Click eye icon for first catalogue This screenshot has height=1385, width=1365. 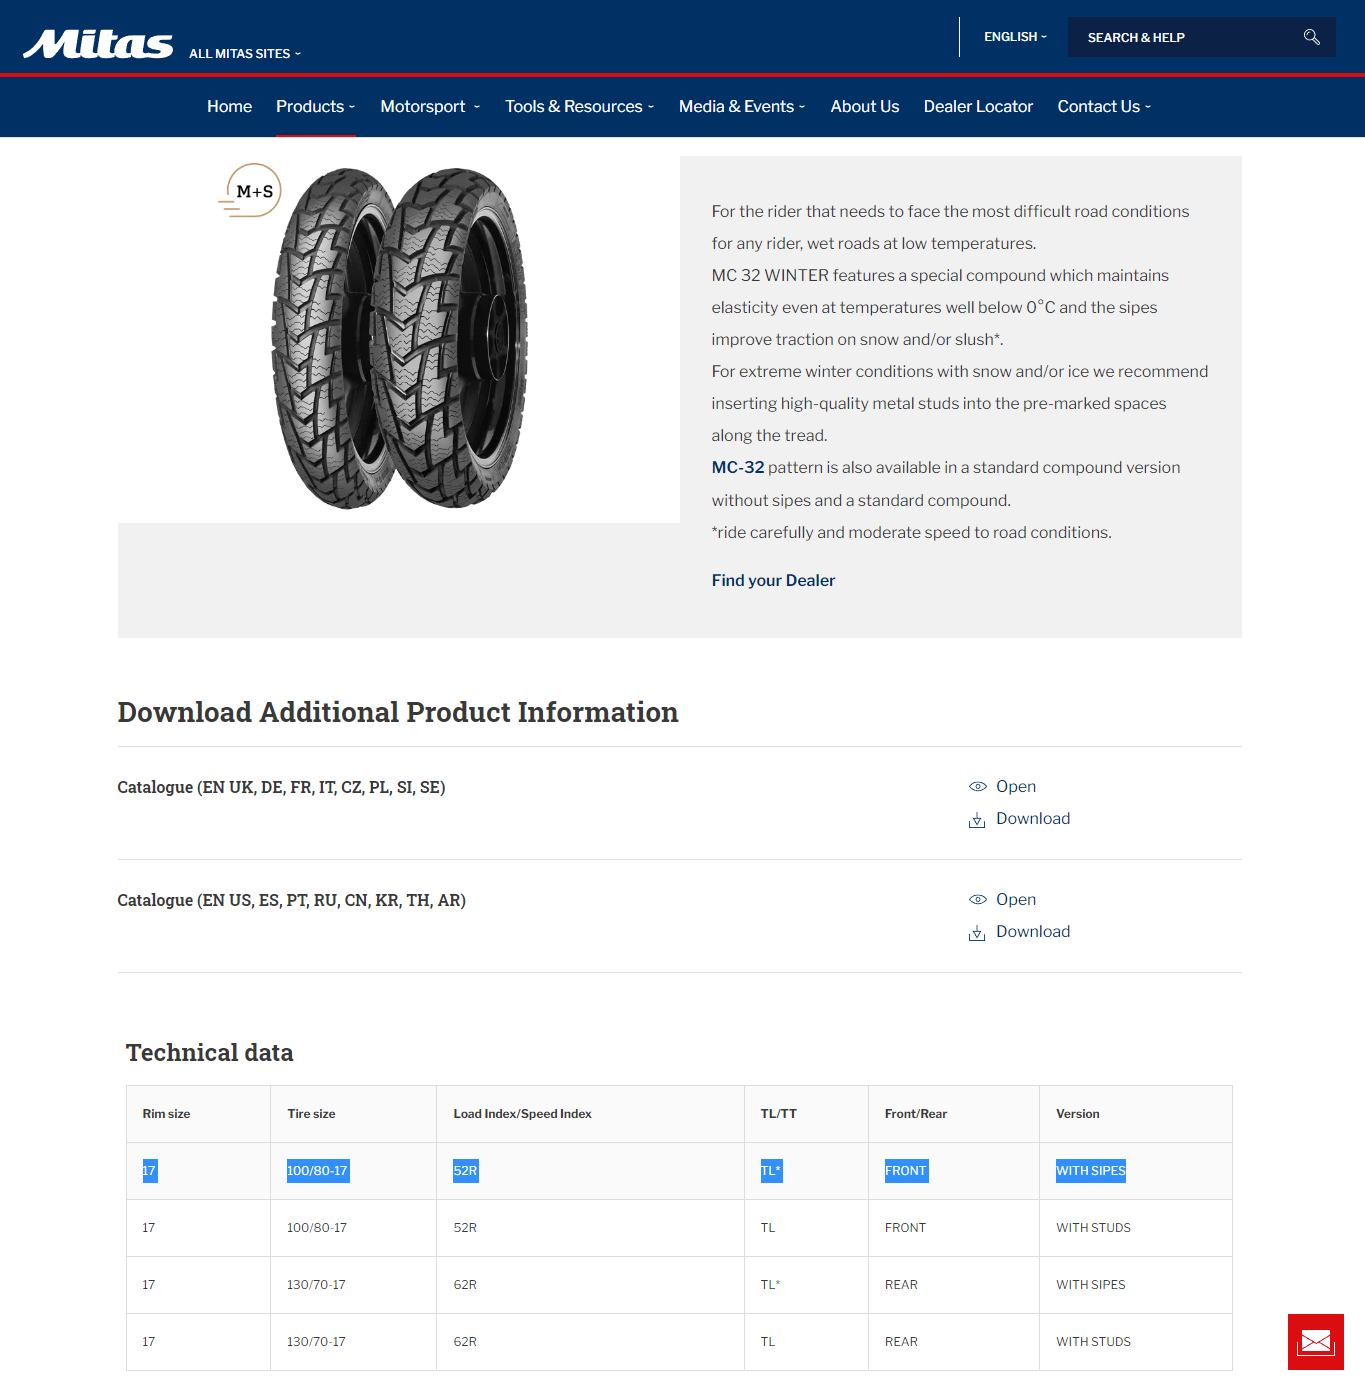click(x=977, y=787)
